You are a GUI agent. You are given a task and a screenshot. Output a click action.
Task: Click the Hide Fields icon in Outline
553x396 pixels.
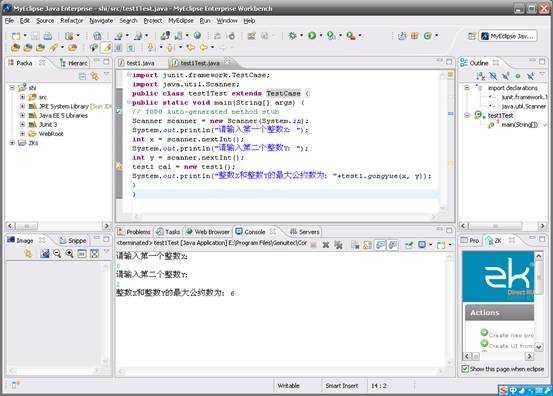(493, 75)
